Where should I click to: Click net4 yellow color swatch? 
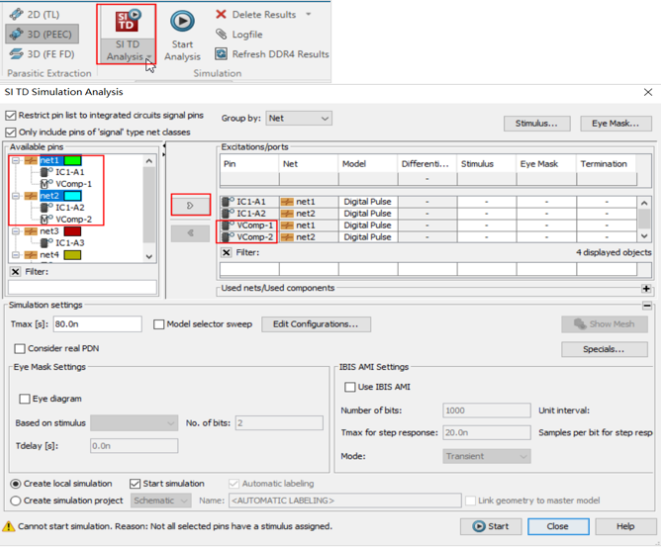pos(72,255)
